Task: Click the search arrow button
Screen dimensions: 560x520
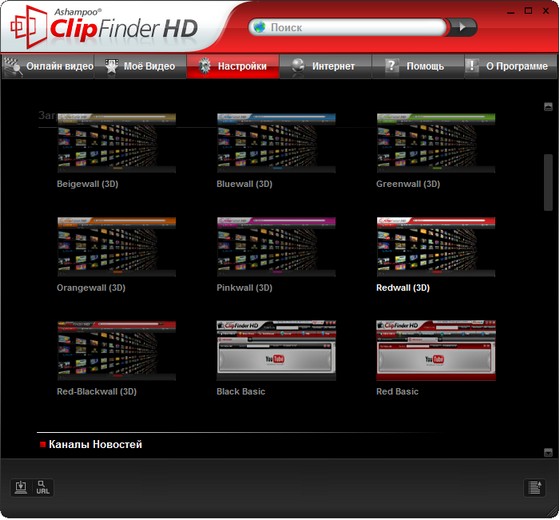Action: click(x=462, y=27)
